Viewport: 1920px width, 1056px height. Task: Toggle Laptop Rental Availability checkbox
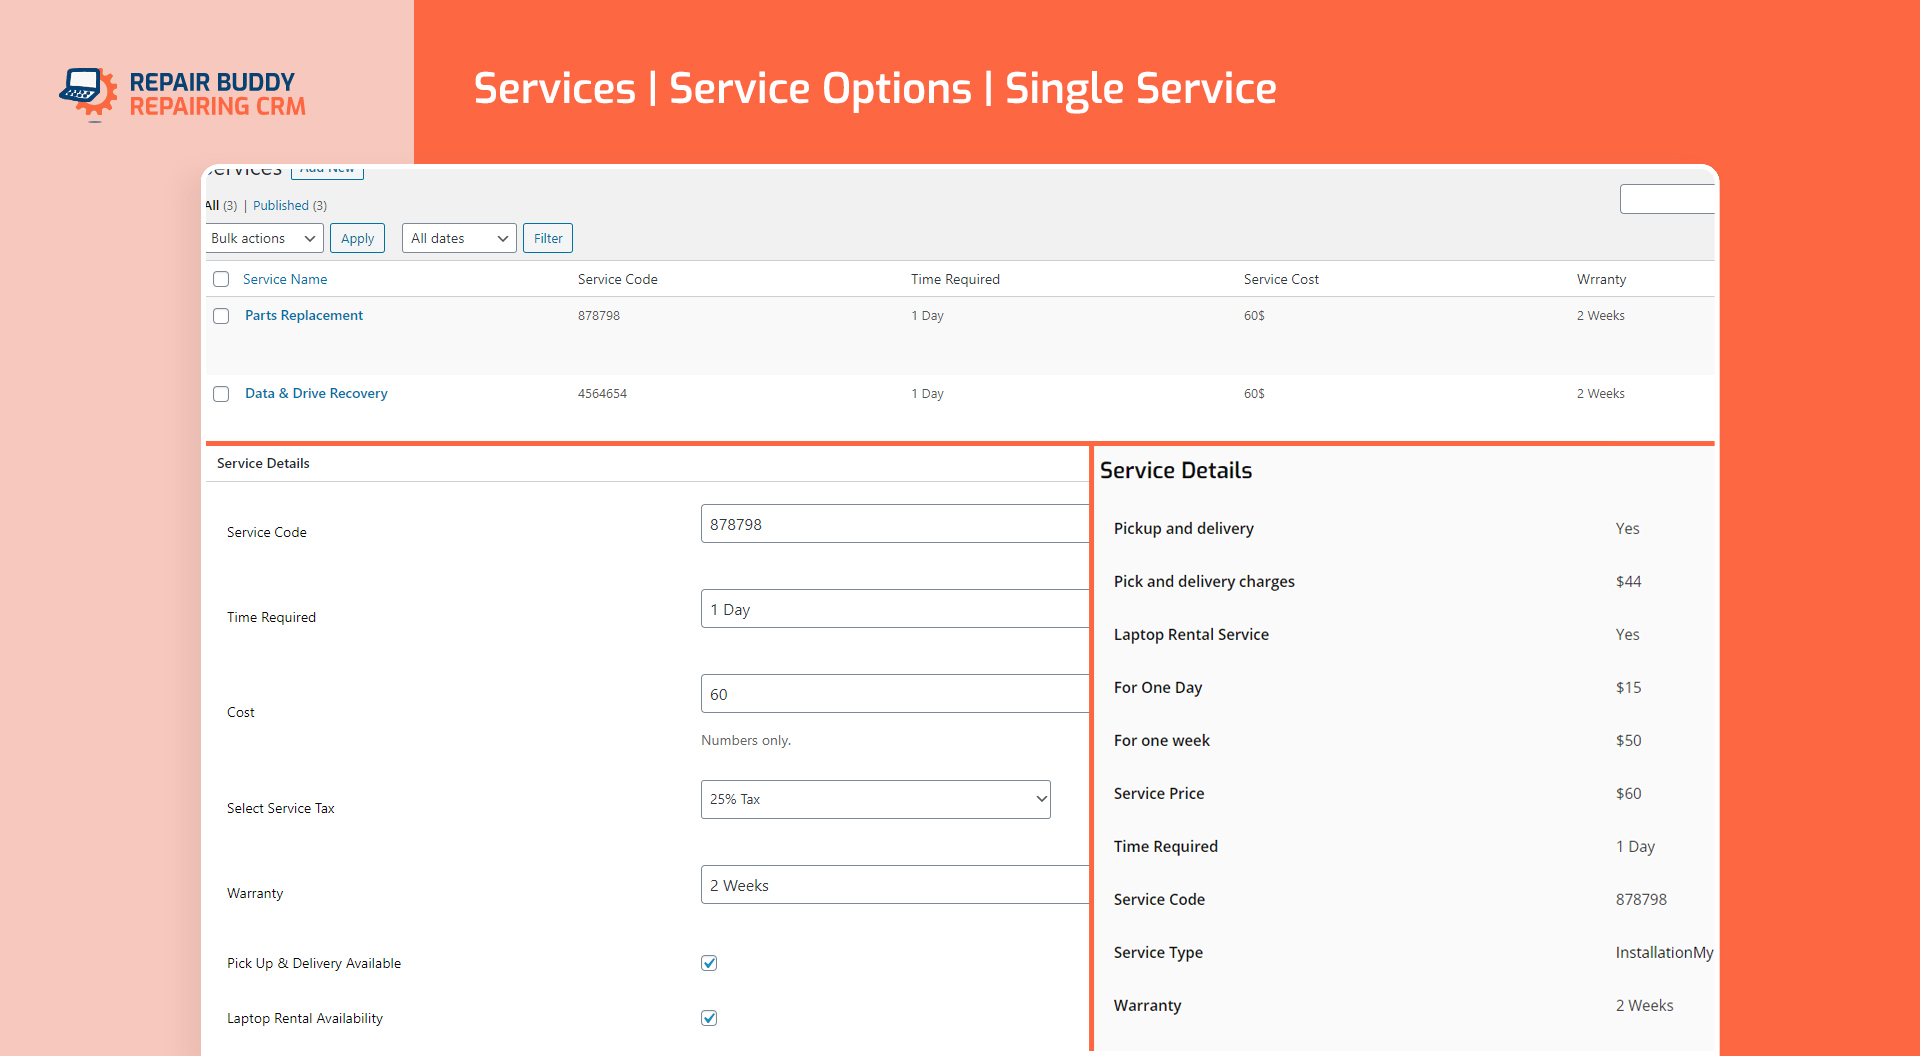(x=709, y=1018)
